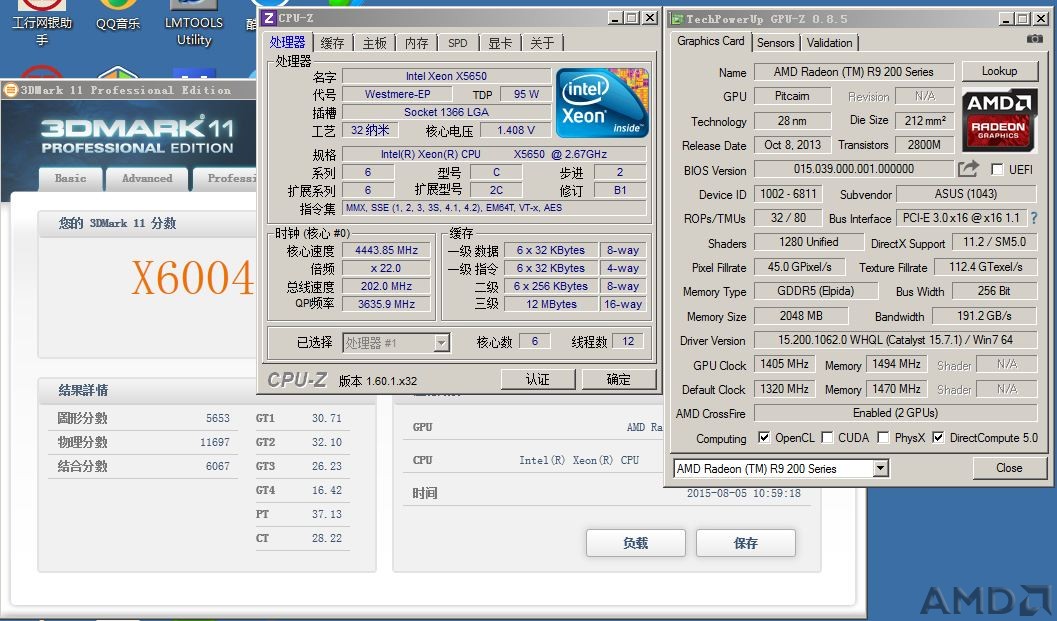Click the 核心速度 value 4443.85 MHz
Image resolution: width=1057 pixels, height=621 pixels.
pos(386,250)
